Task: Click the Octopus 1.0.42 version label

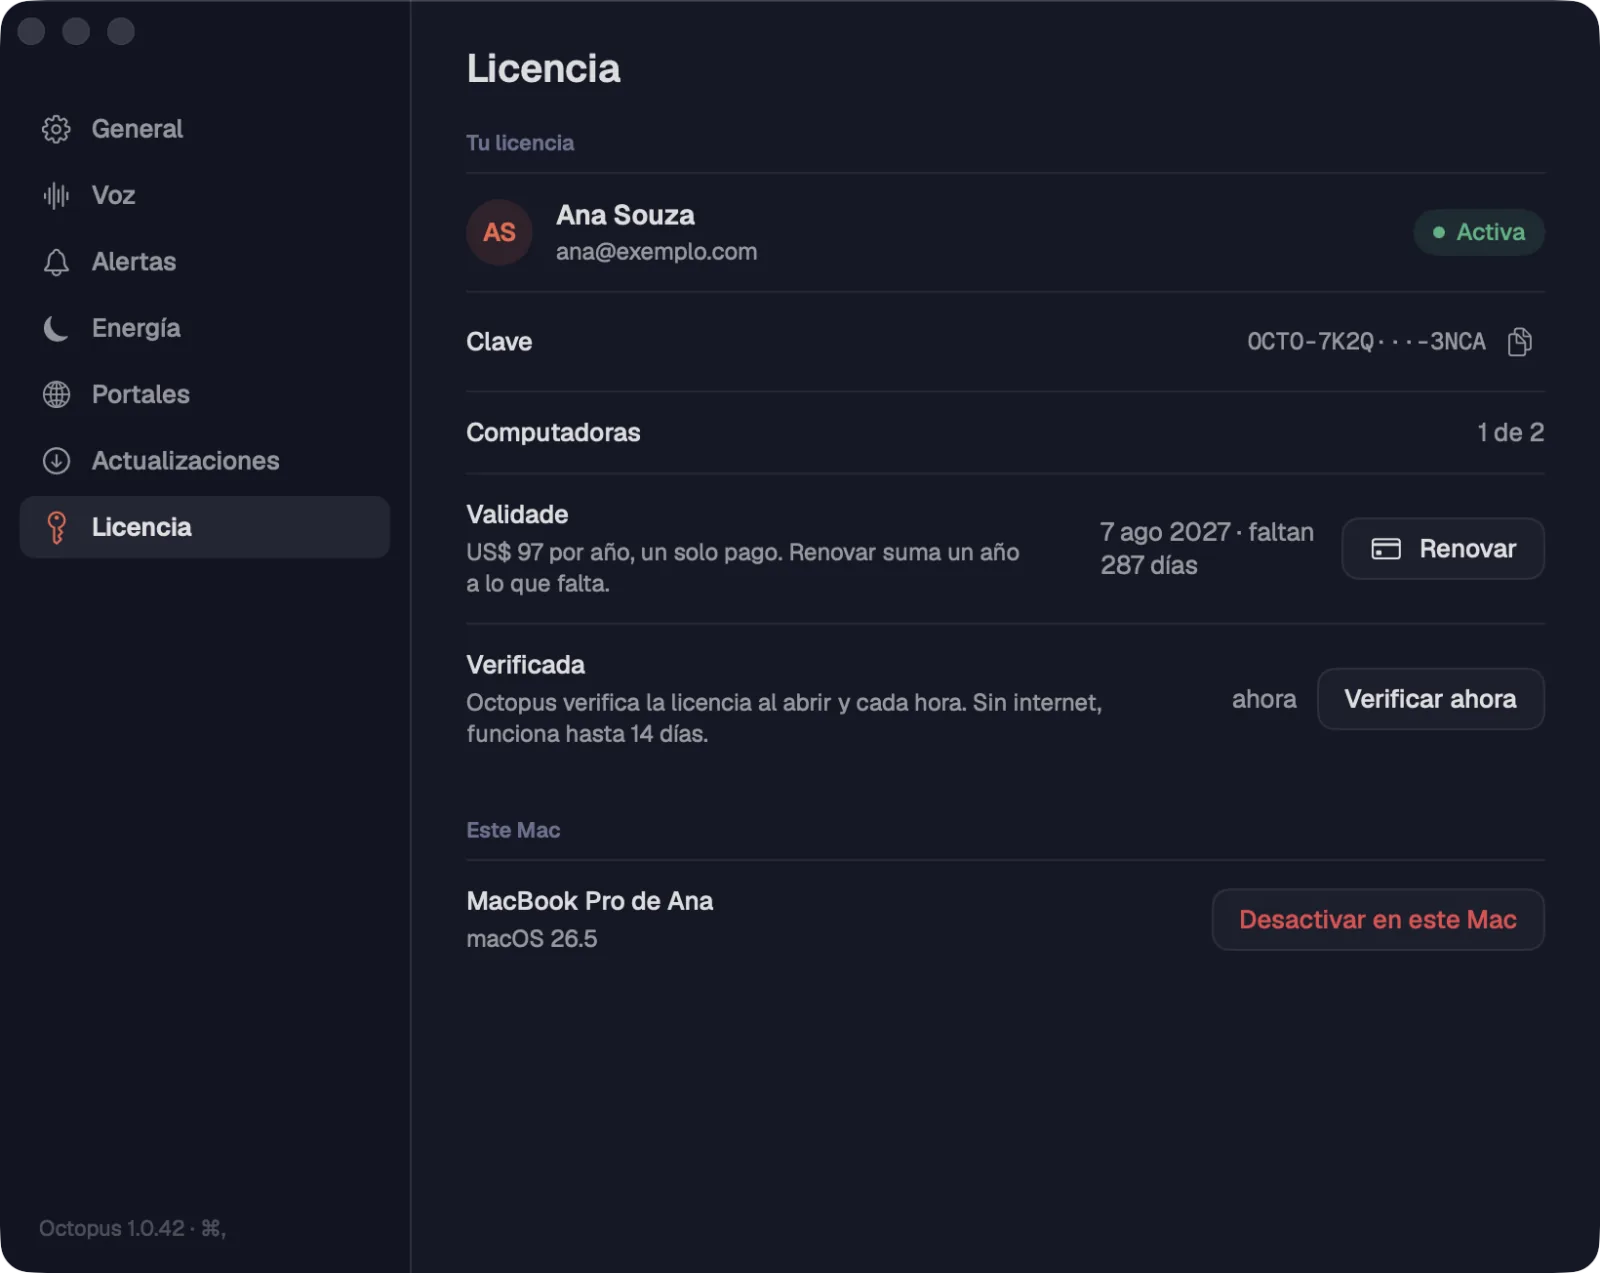Action: 111,1228
